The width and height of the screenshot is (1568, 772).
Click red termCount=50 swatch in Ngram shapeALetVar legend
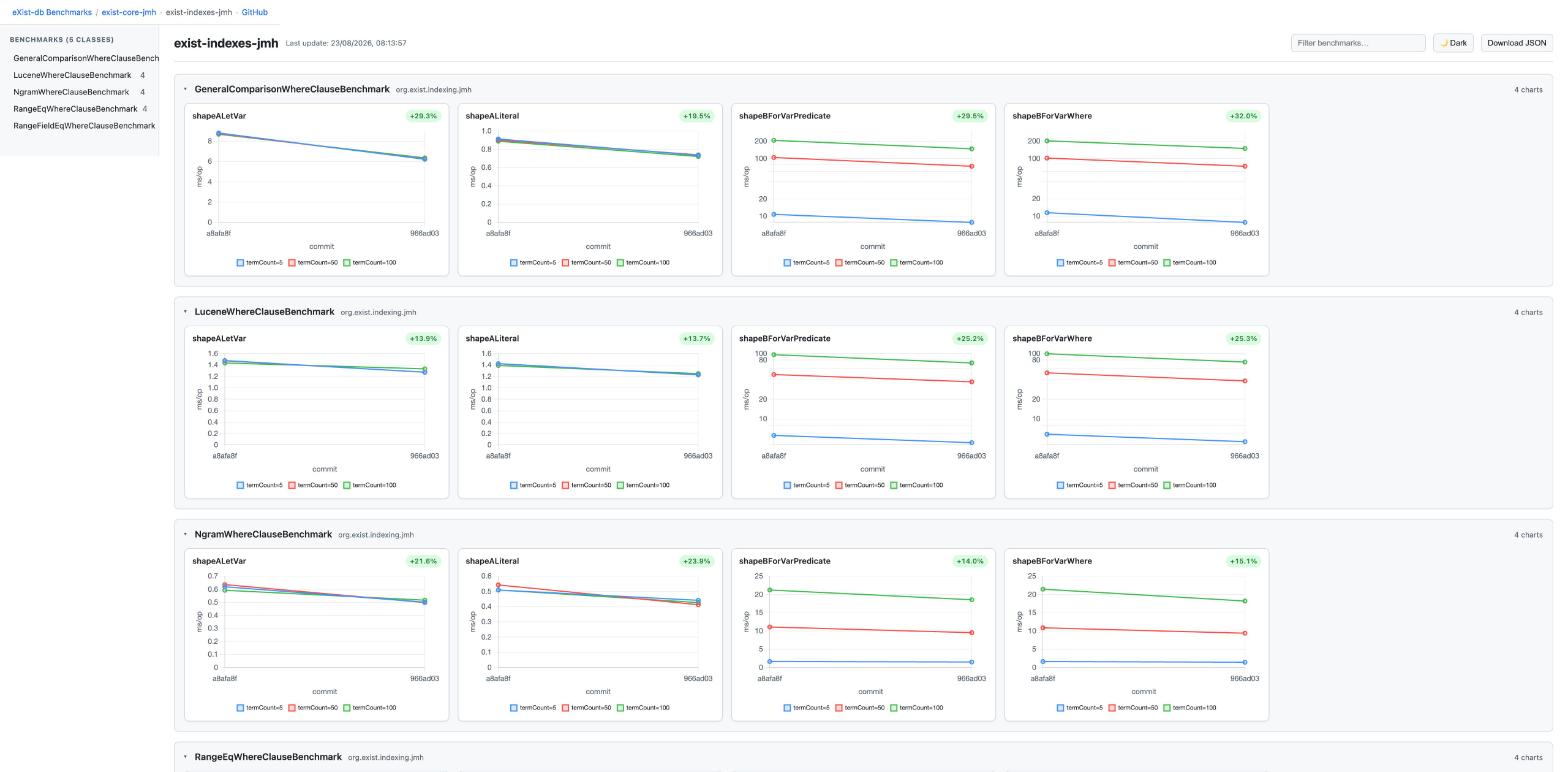pyautogui.click(x=292, y=708)
